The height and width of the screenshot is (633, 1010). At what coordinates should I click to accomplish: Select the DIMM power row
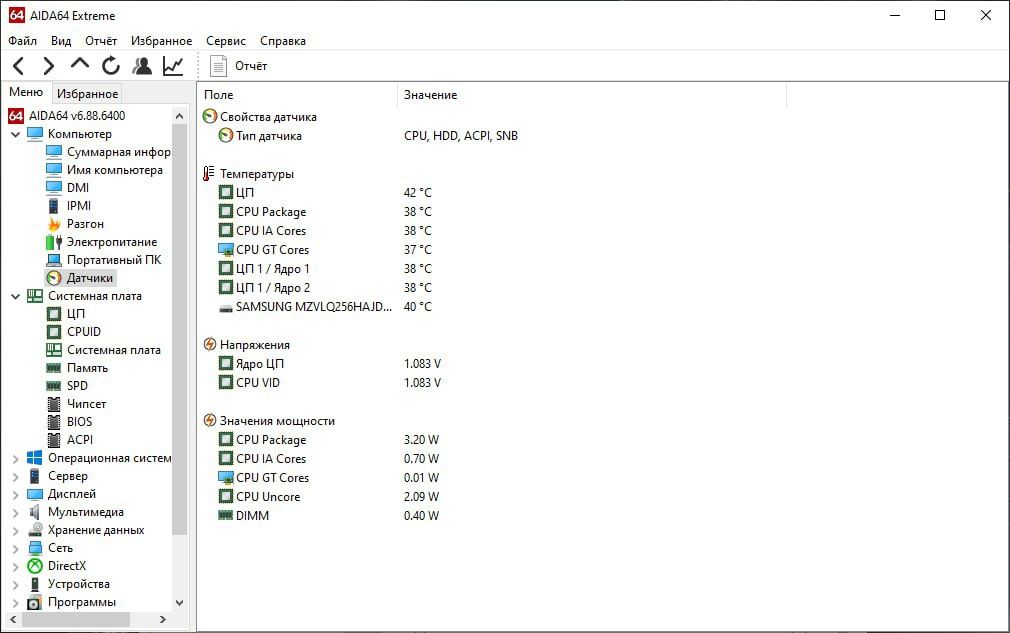pos(329,516)
